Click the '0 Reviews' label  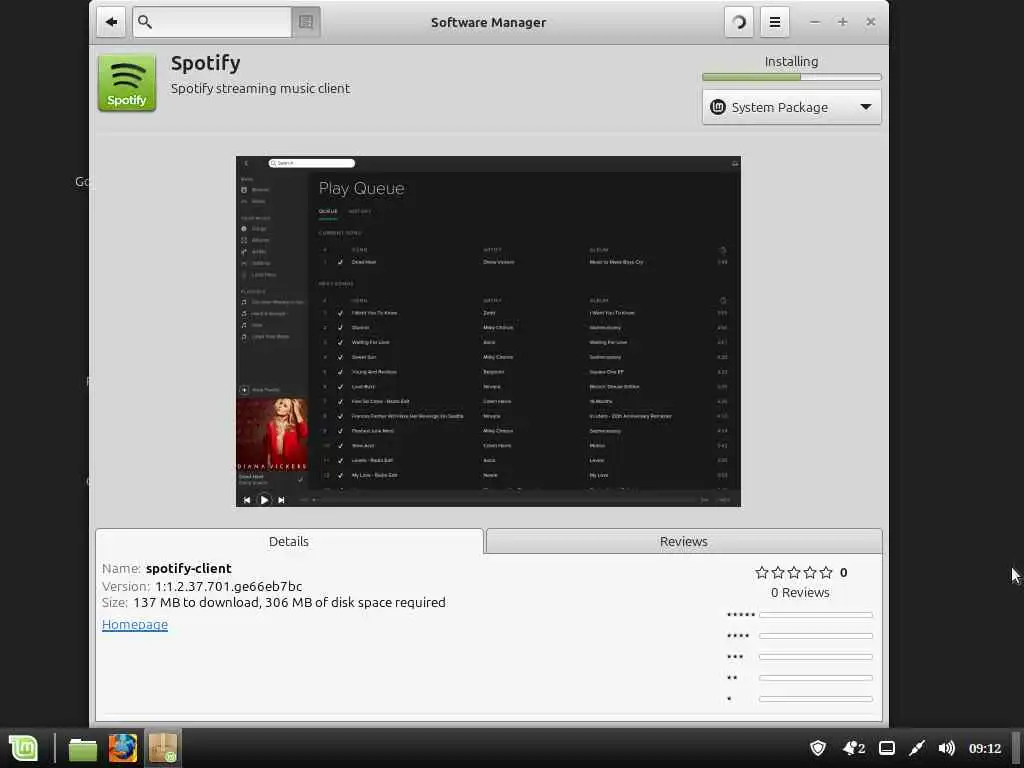coord(800,592)
